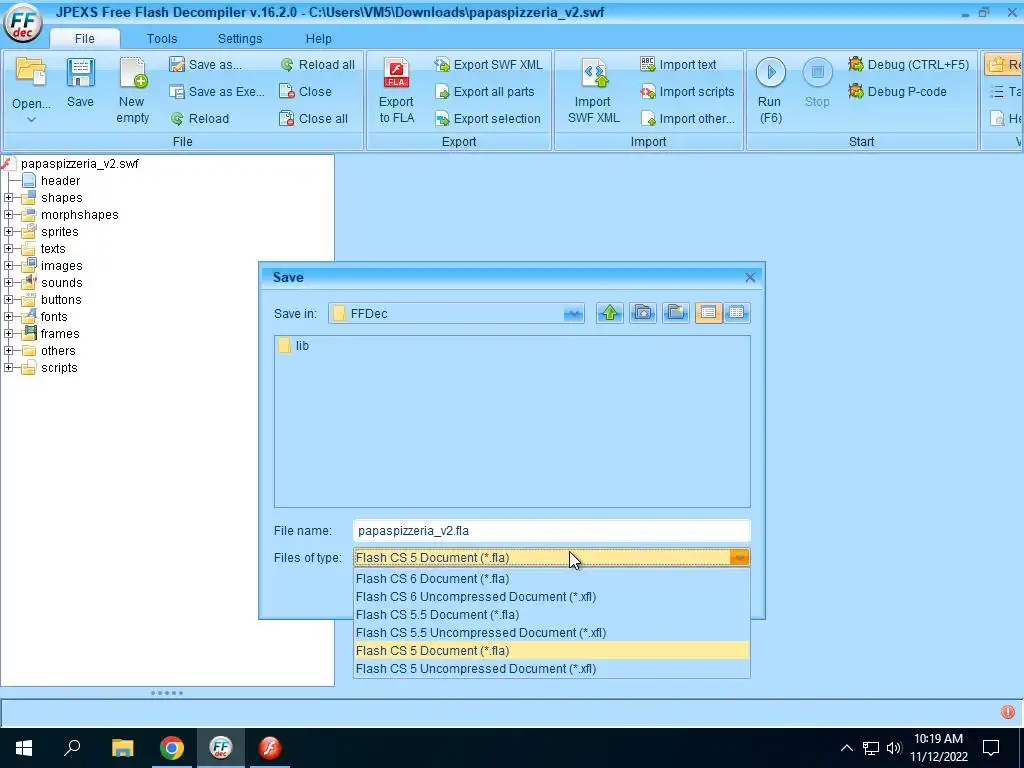Switch to the File ribbon tab

tap(84, 39)
